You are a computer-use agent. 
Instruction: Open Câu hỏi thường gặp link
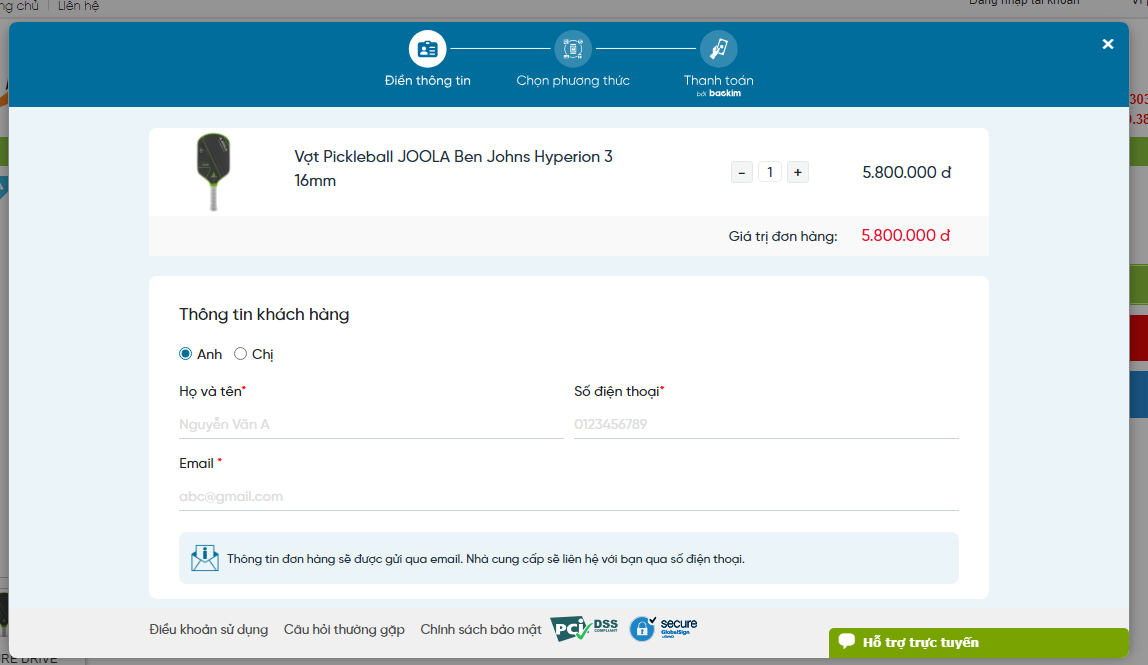pyautogui.click(x=344, y=629)
